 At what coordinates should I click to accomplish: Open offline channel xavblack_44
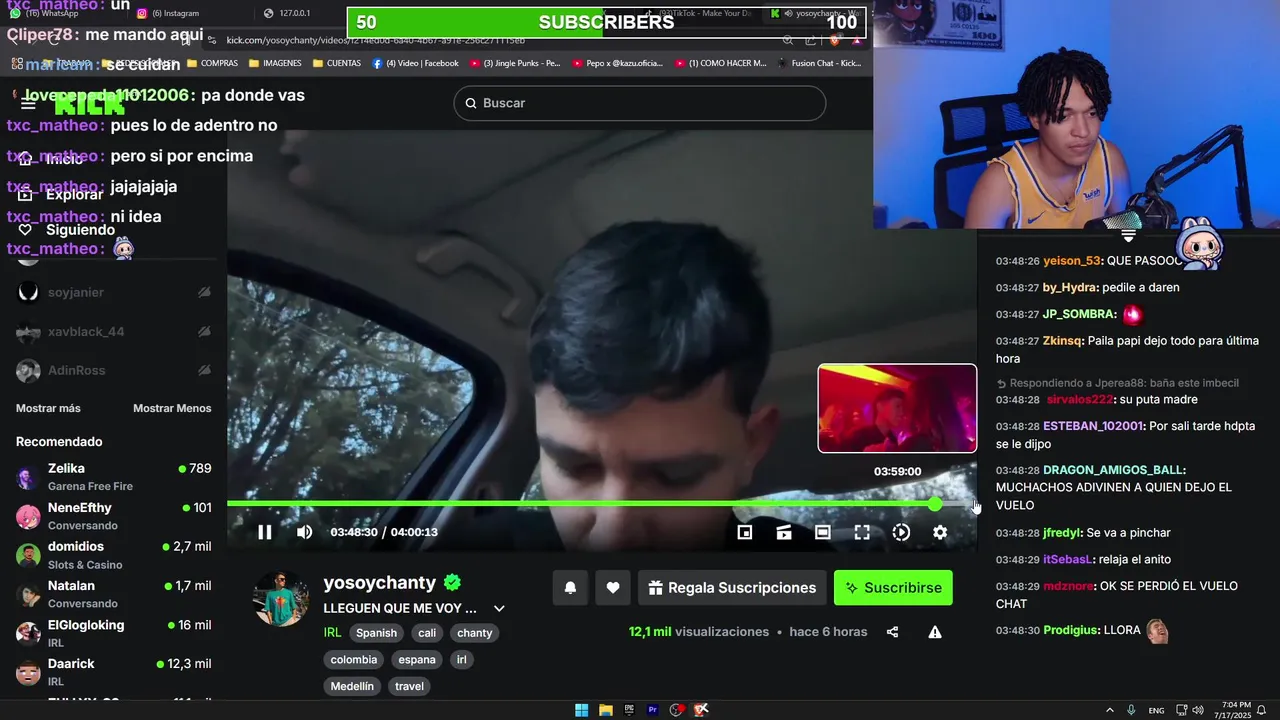coord(114,331)
